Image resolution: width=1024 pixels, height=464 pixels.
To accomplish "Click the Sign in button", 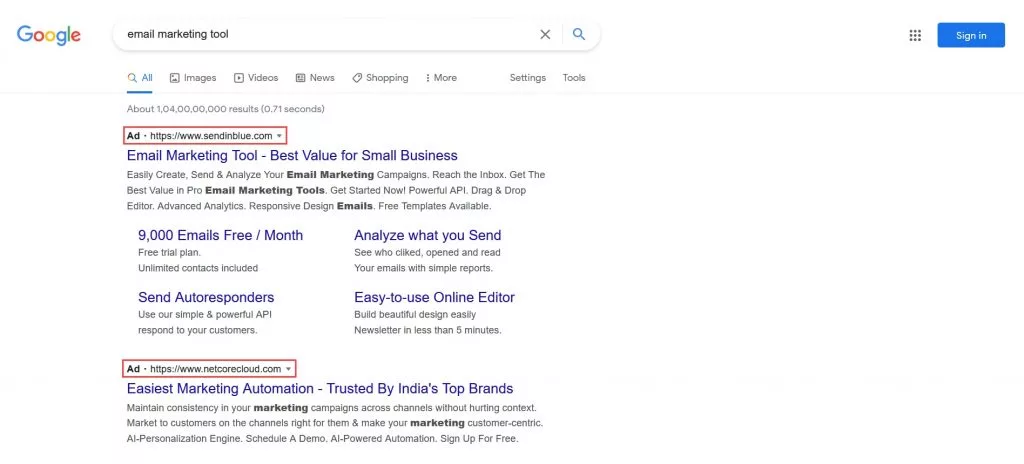I will (x=971, y=35).
